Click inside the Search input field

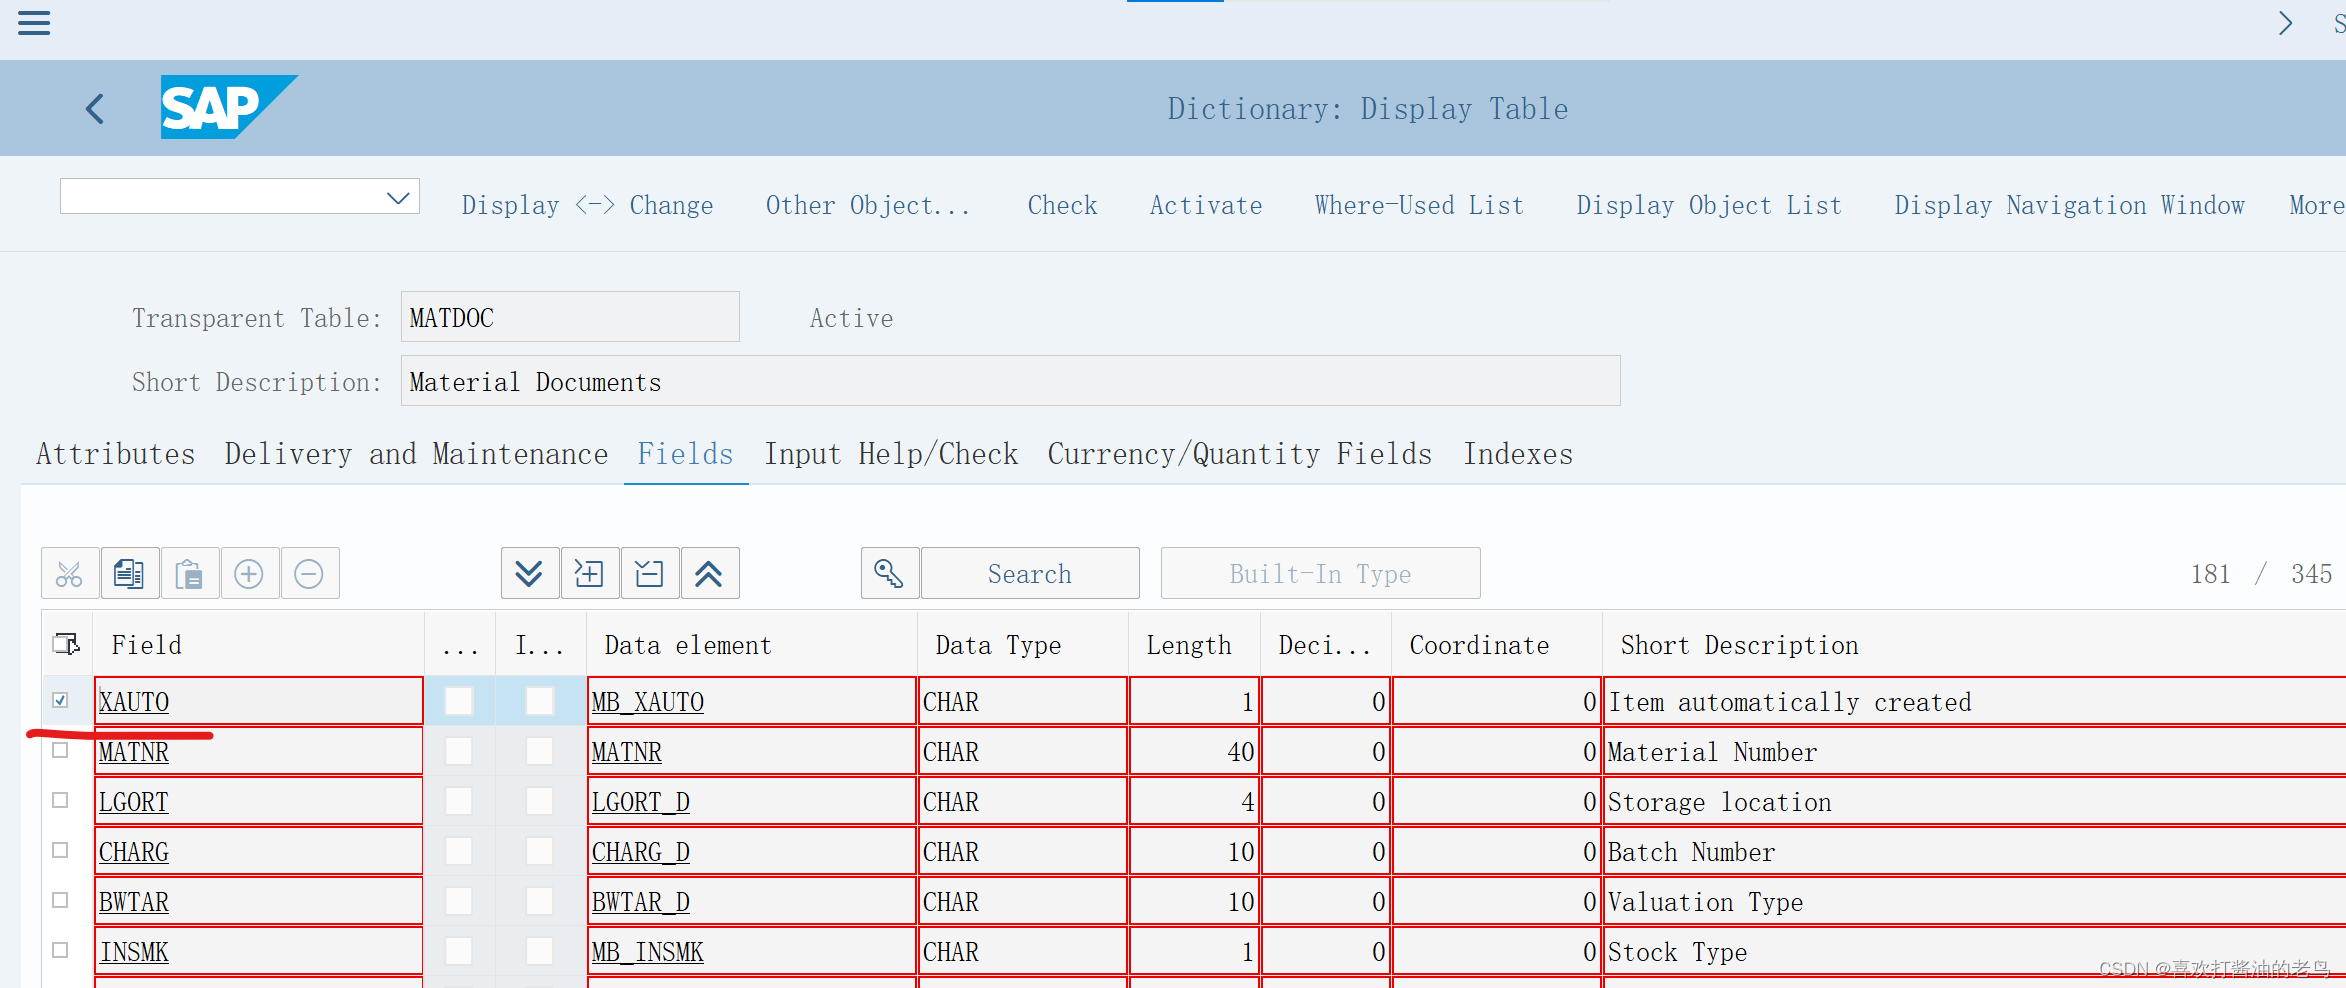(1029, 573)
